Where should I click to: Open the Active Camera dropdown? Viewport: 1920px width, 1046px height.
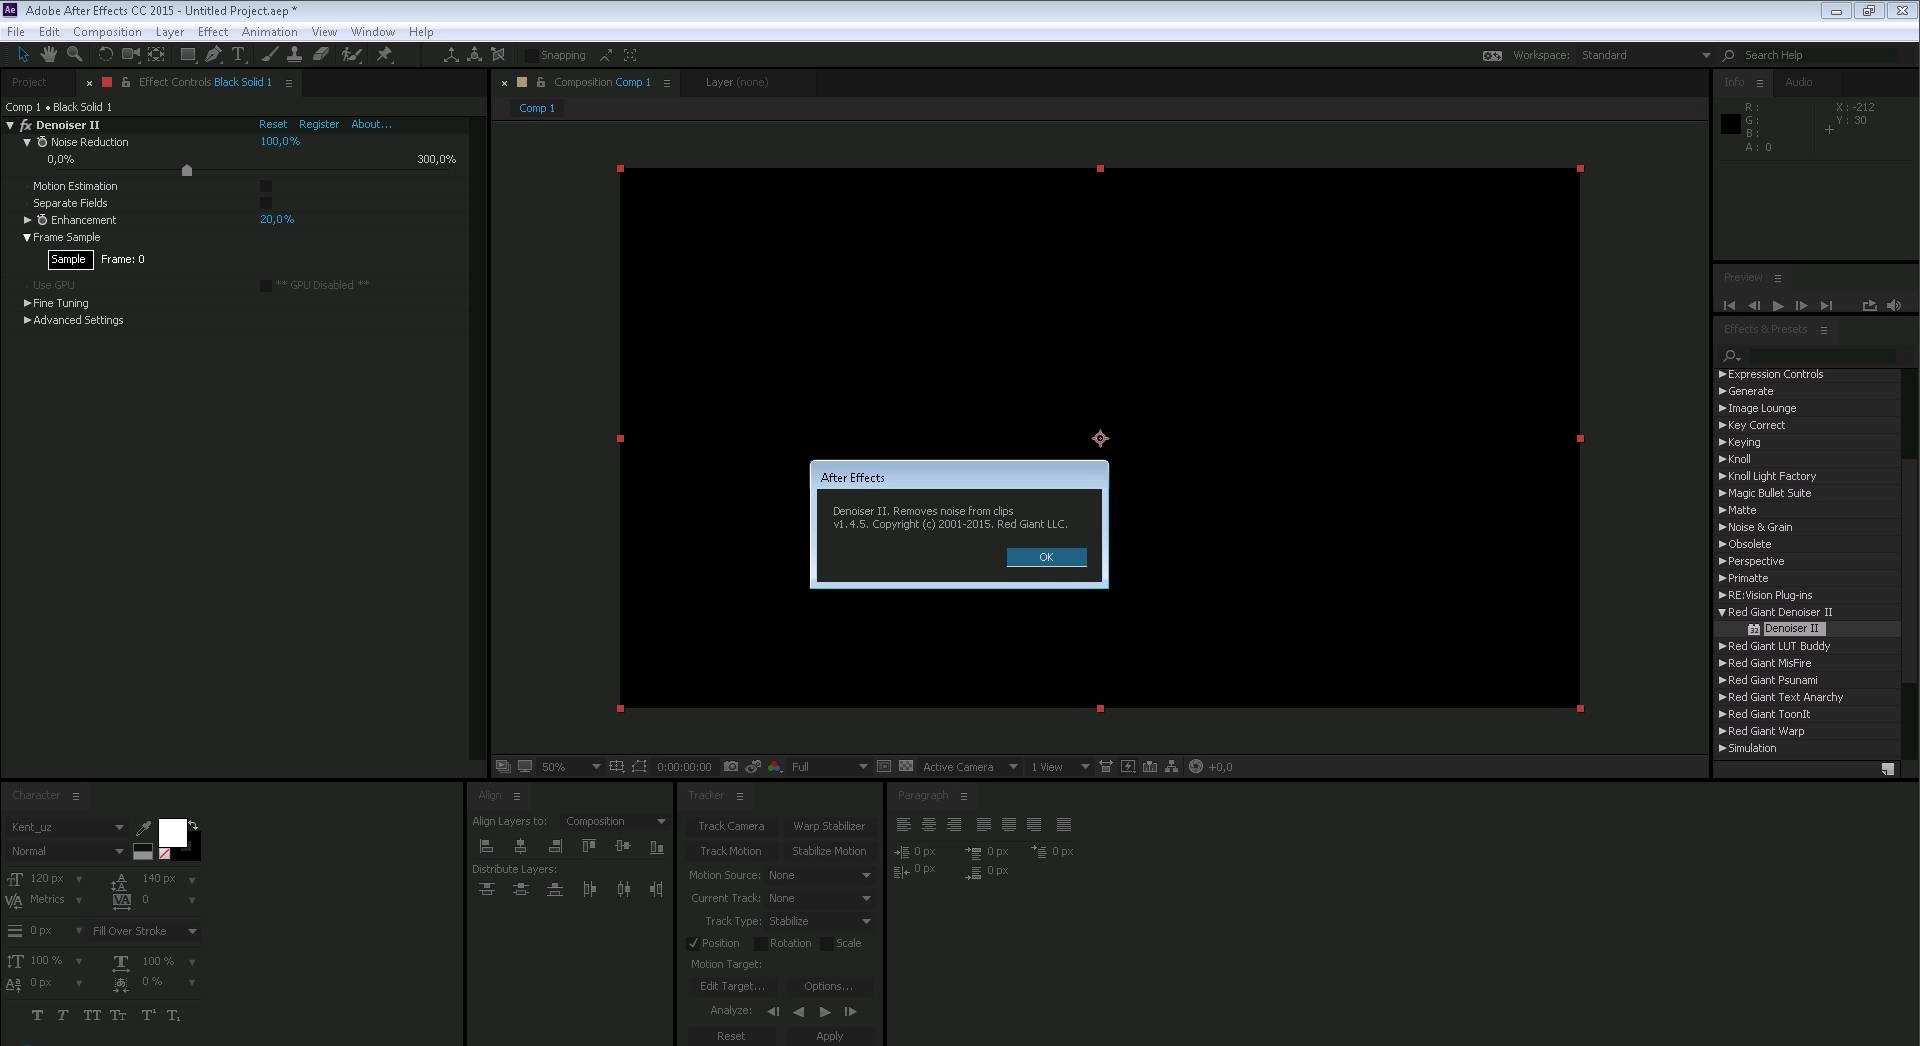tap(969, 767)
